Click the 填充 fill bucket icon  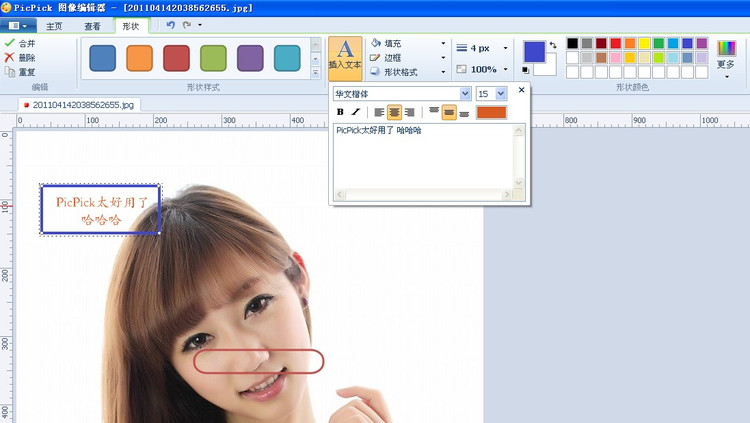(375, 43)
